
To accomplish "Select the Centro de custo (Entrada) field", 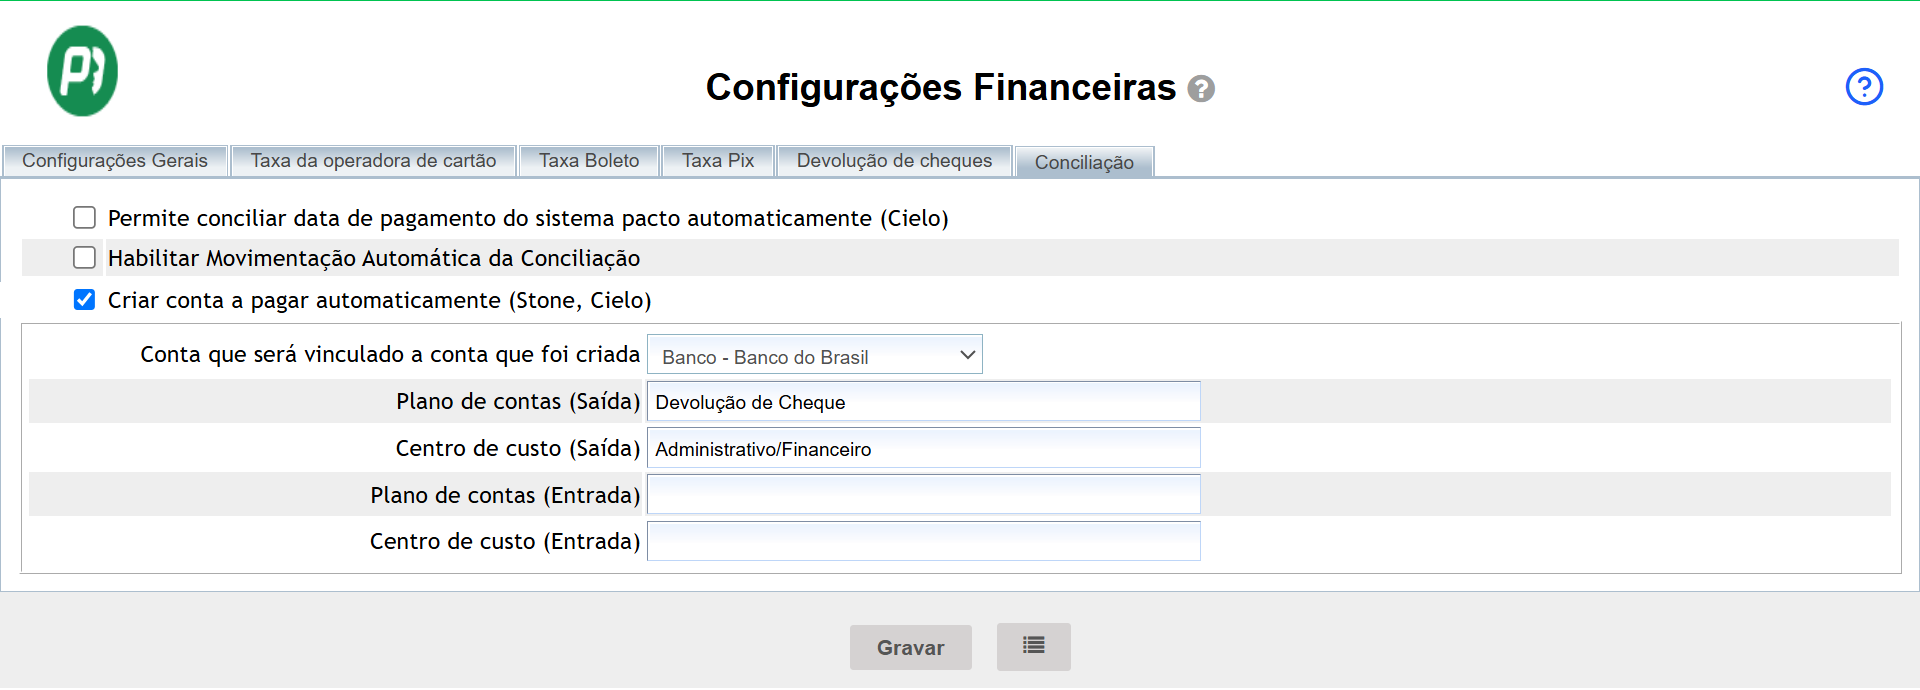I will point(922,541).
